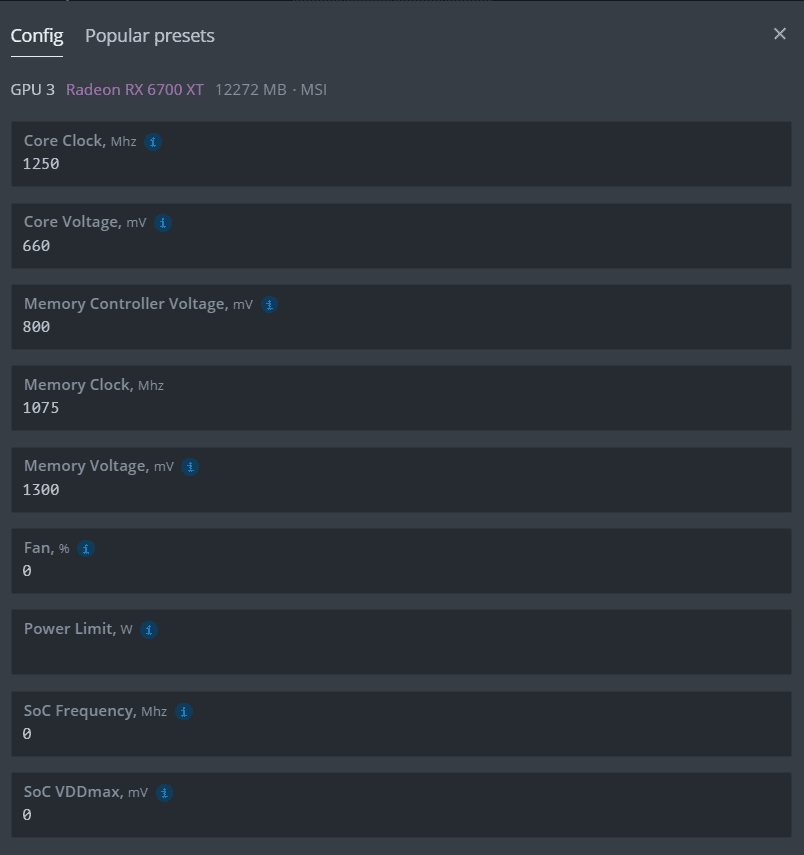This screenshot has width=804, height=855.
Task: Open Memory Controller Voltage info tooltip icon
Action: (269, 305)
